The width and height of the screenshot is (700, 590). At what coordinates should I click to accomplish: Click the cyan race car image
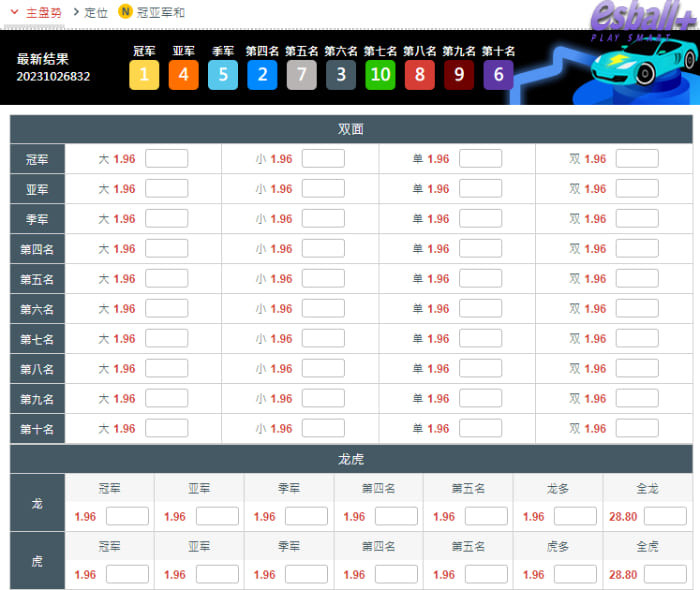coord(643,62)
